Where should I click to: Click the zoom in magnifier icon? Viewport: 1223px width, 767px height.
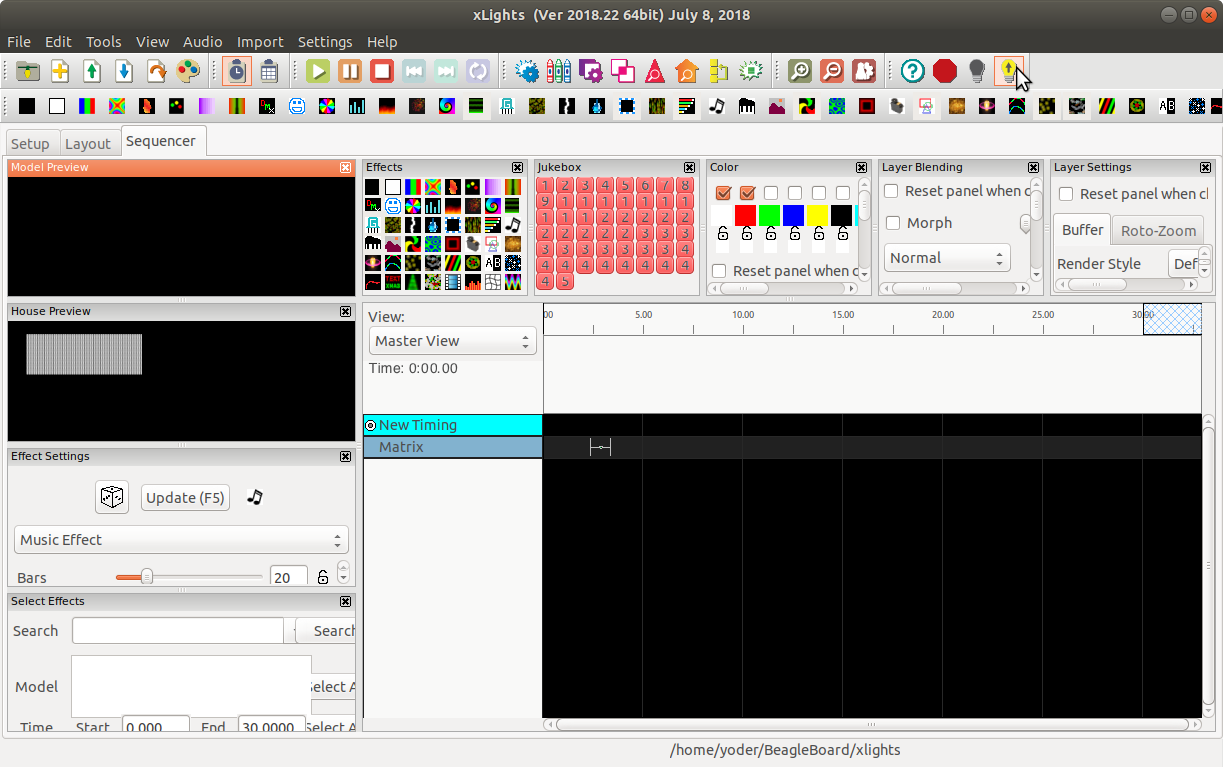[x=799, y=71]
